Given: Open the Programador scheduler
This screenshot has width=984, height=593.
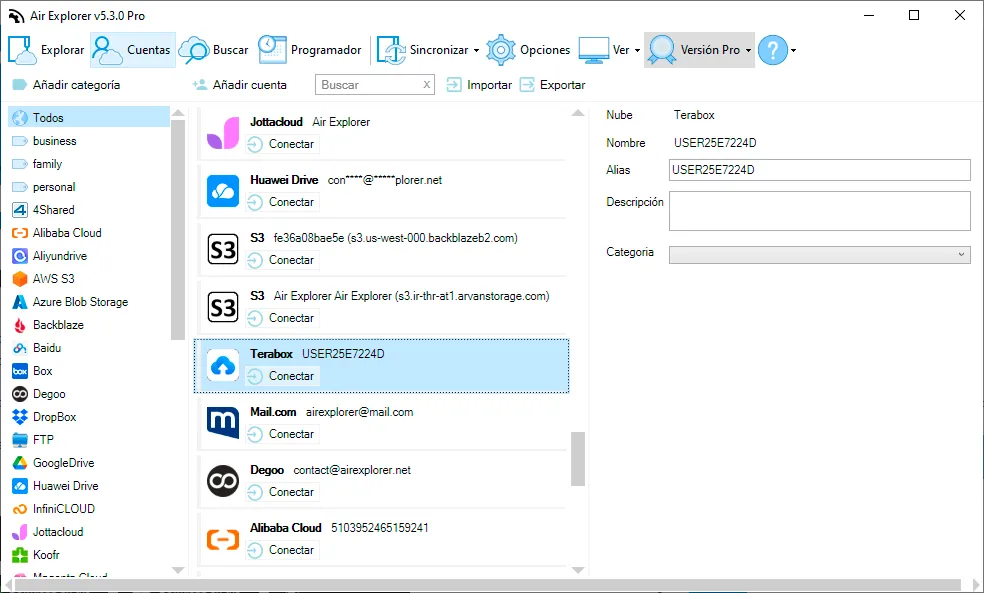Looking at the screenshot, I should click(x=310, y=50).
